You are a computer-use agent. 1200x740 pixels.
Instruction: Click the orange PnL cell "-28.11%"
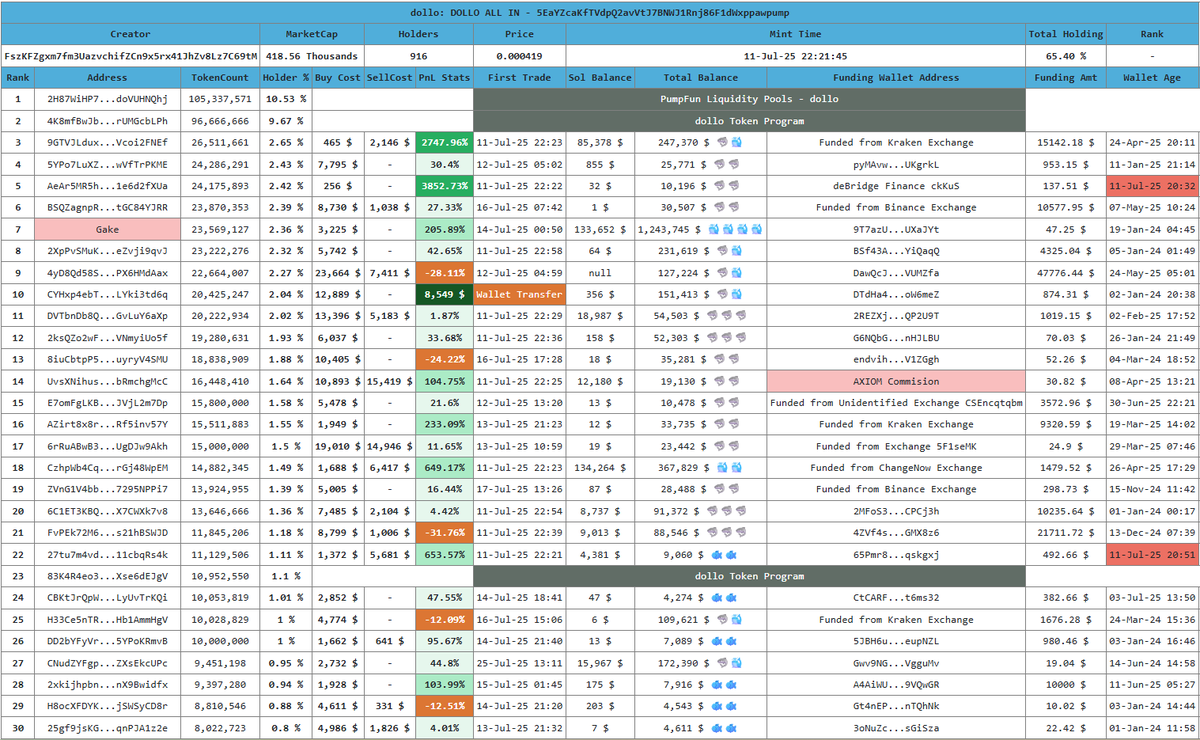pyautogui.click(x=444, y=273)
